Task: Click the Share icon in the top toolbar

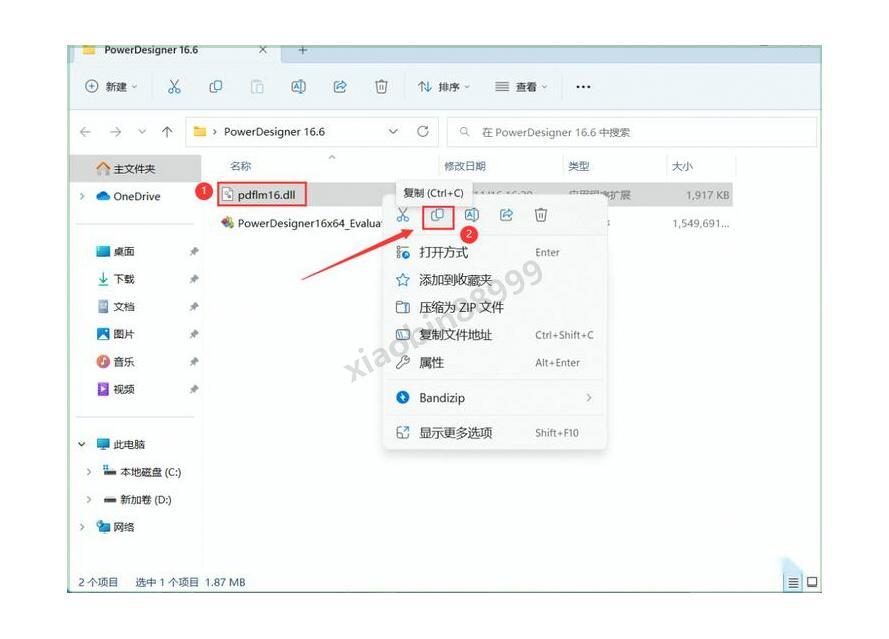Action: (x=340, y=87)
